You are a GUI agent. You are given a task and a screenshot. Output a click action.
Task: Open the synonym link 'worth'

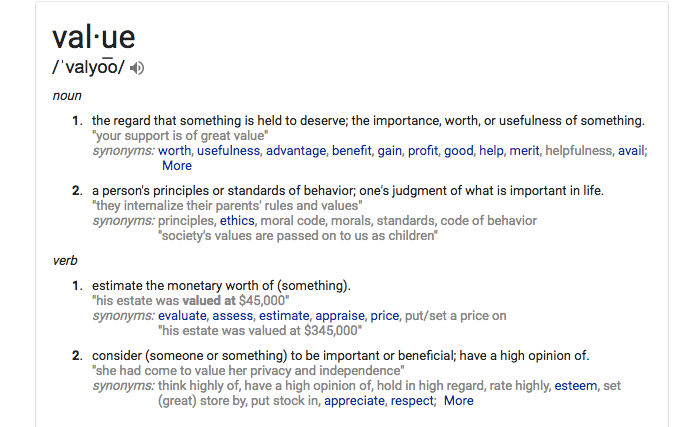click(174, 150)
